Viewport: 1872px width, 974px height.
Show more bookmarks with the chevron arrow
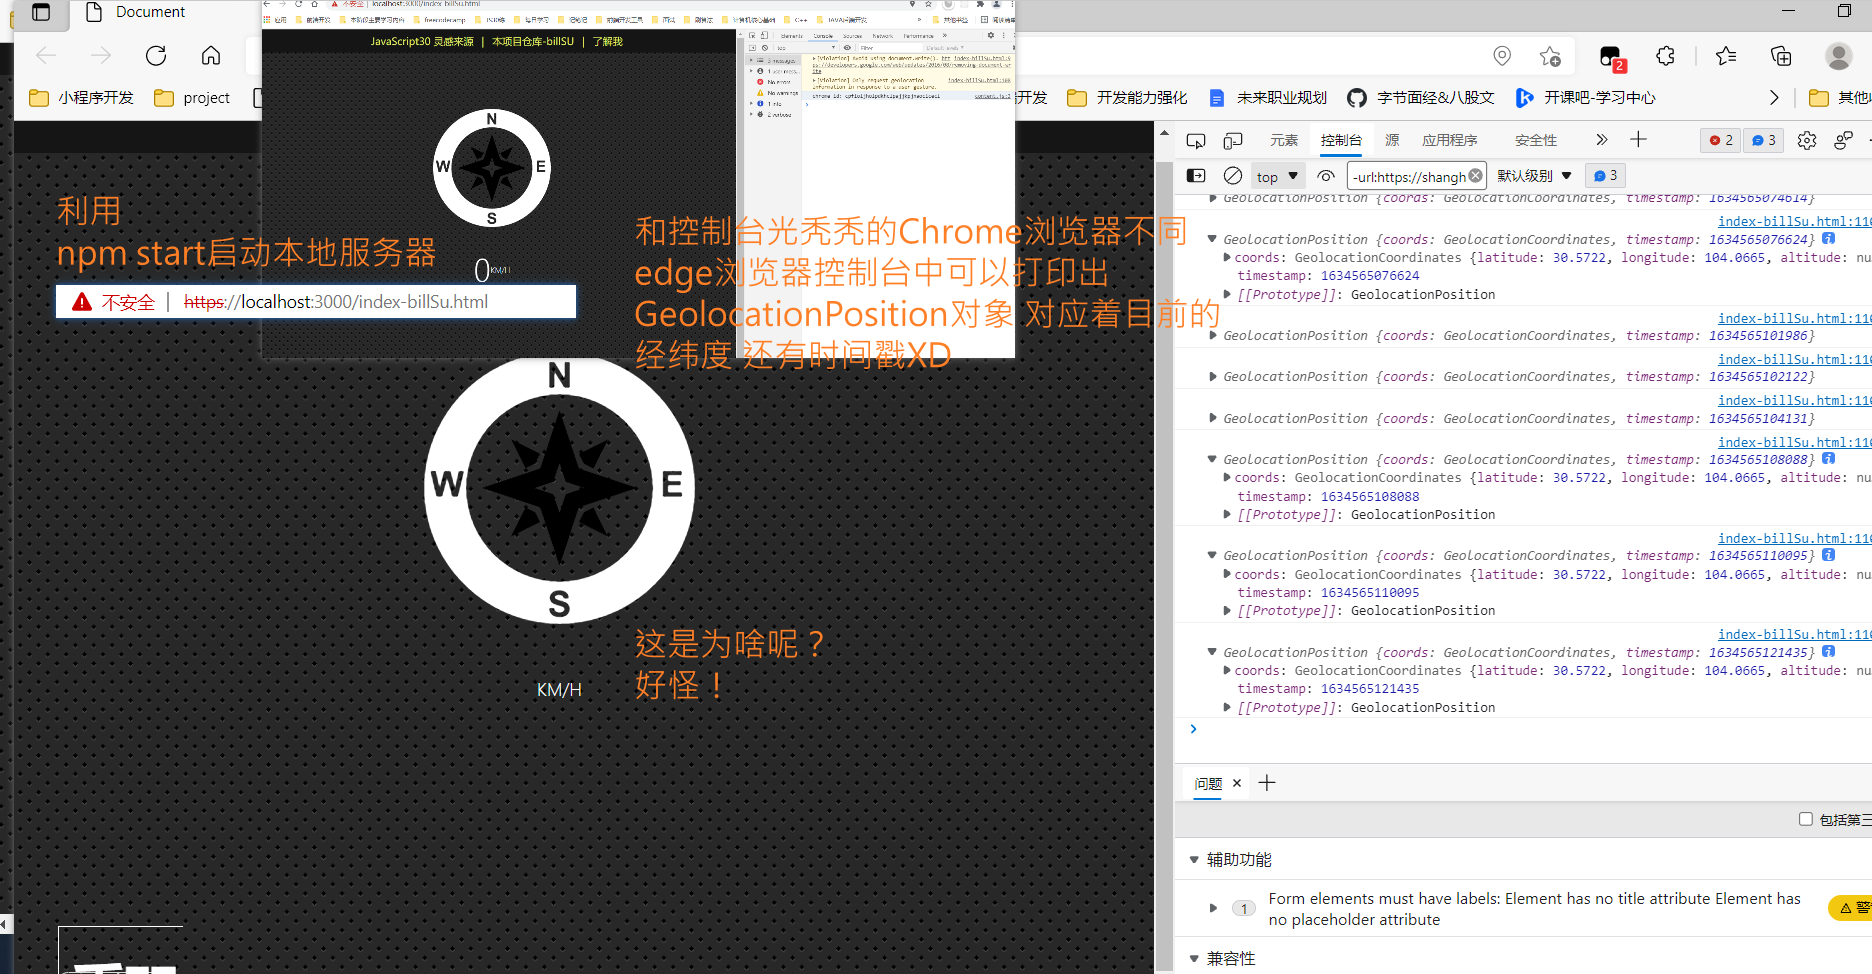click(1774, 97)
